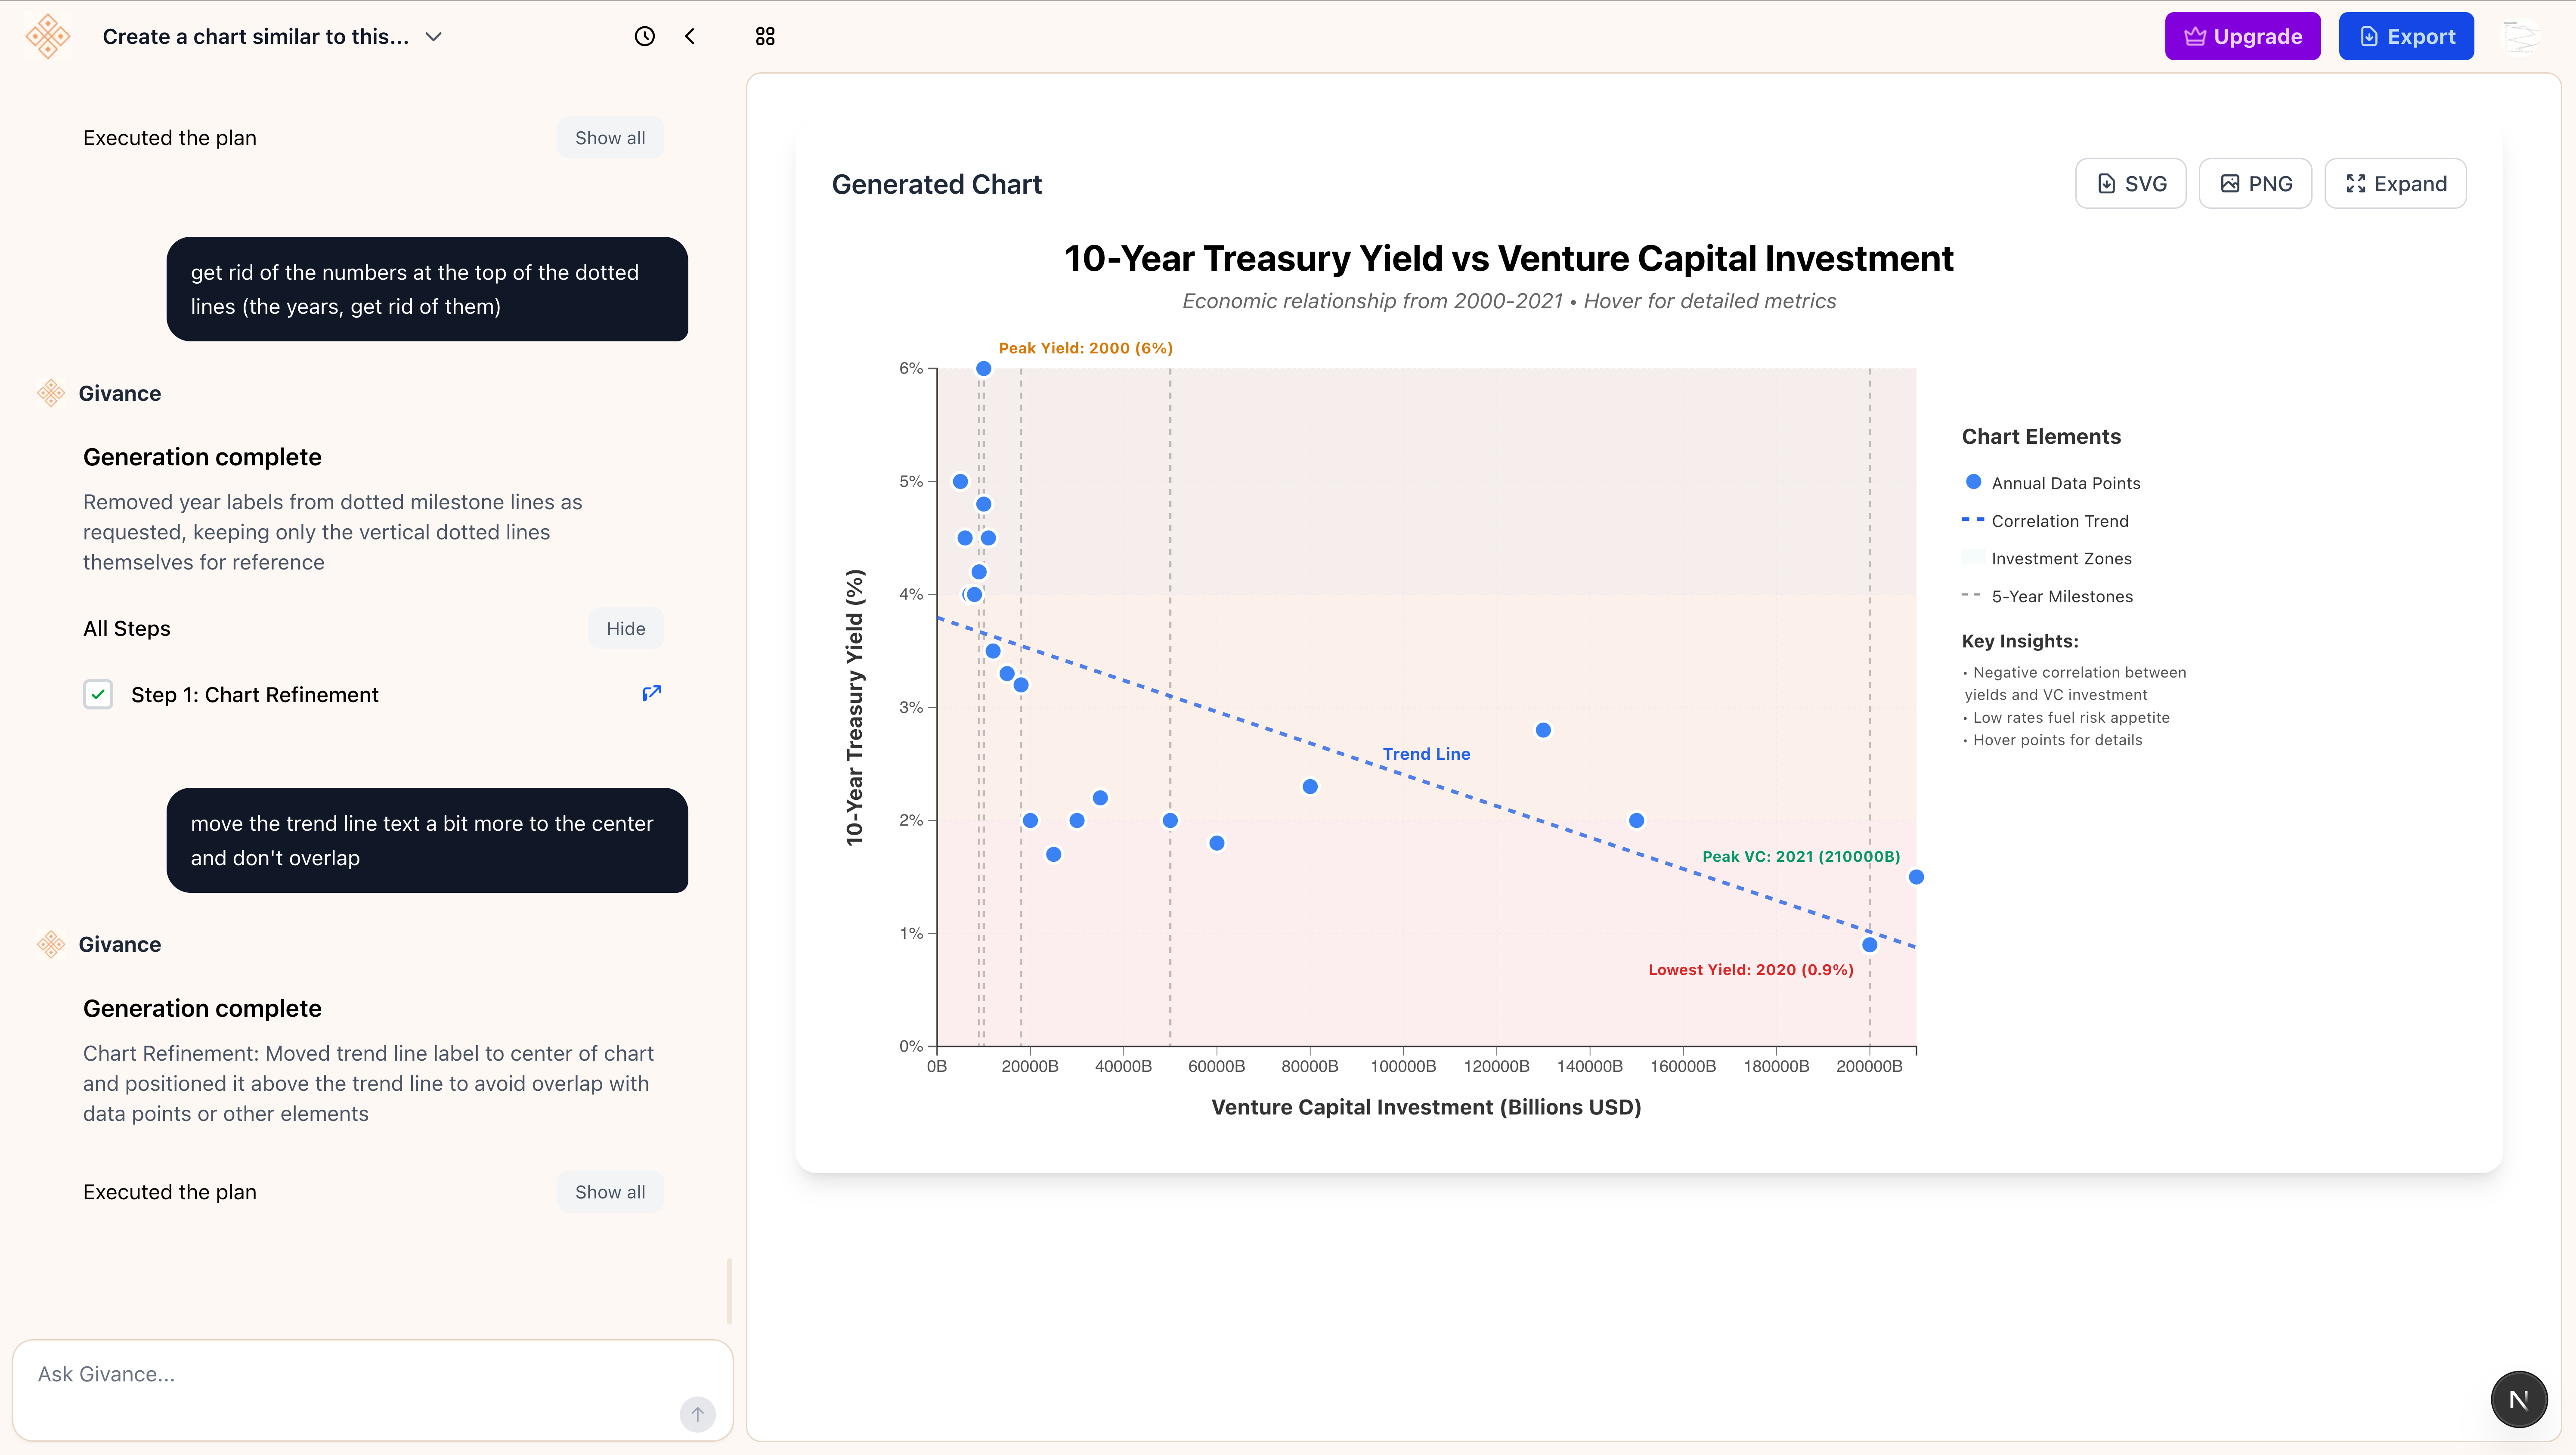2576x1455 pixels.
Task: Click the Givance icon above the last response
Action: 50,944
